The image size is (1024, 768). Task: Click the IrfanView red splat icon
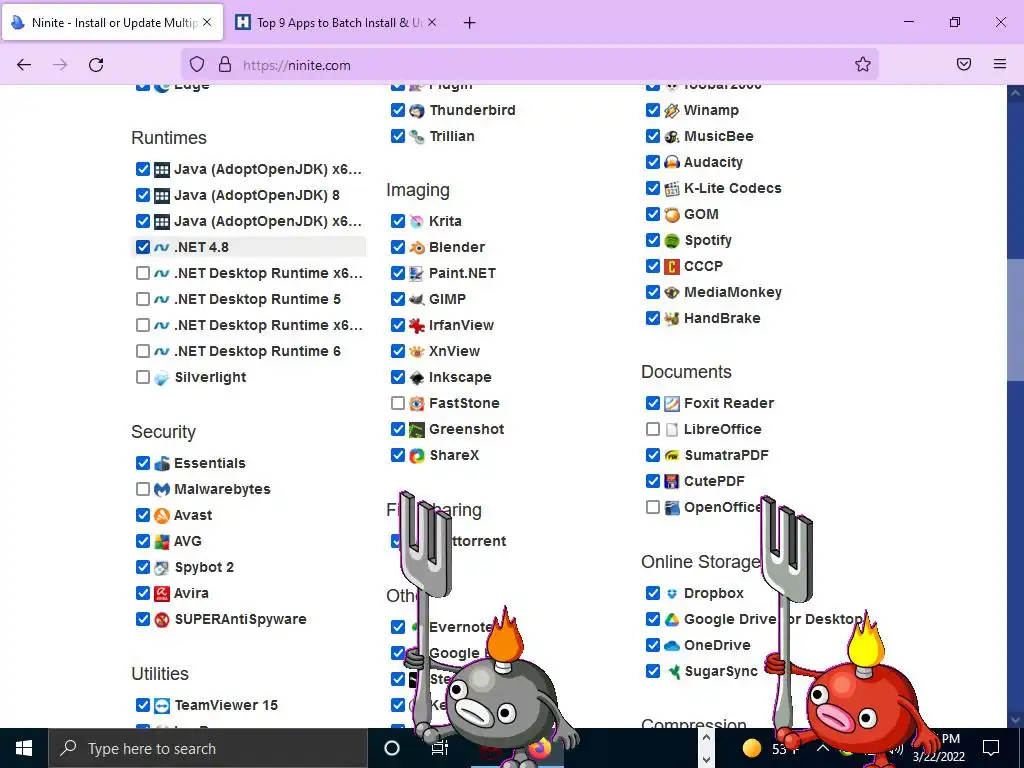417,325
